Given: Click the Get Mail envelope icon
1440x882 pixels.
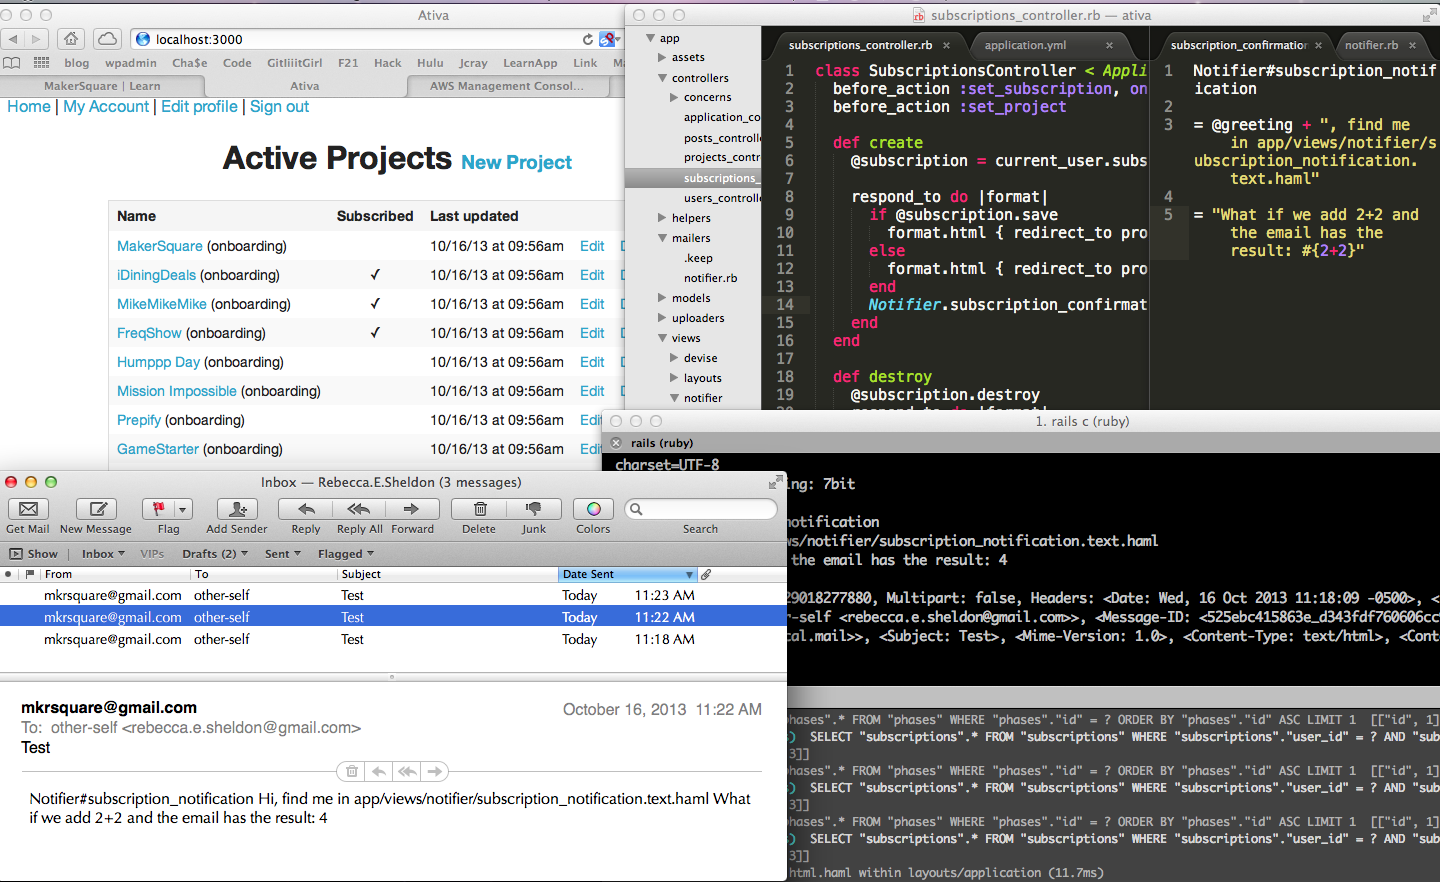Looking at the screenshot, I should click(28, 509).
